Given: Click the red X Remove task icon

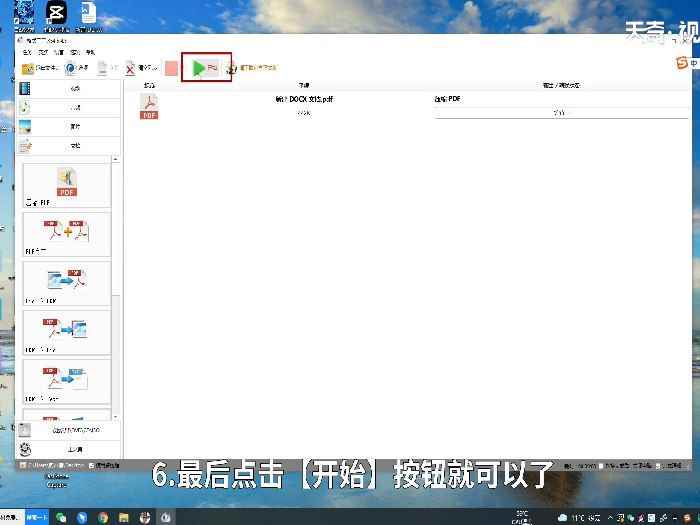Looking at the screenshot, I should pos(130,68).
